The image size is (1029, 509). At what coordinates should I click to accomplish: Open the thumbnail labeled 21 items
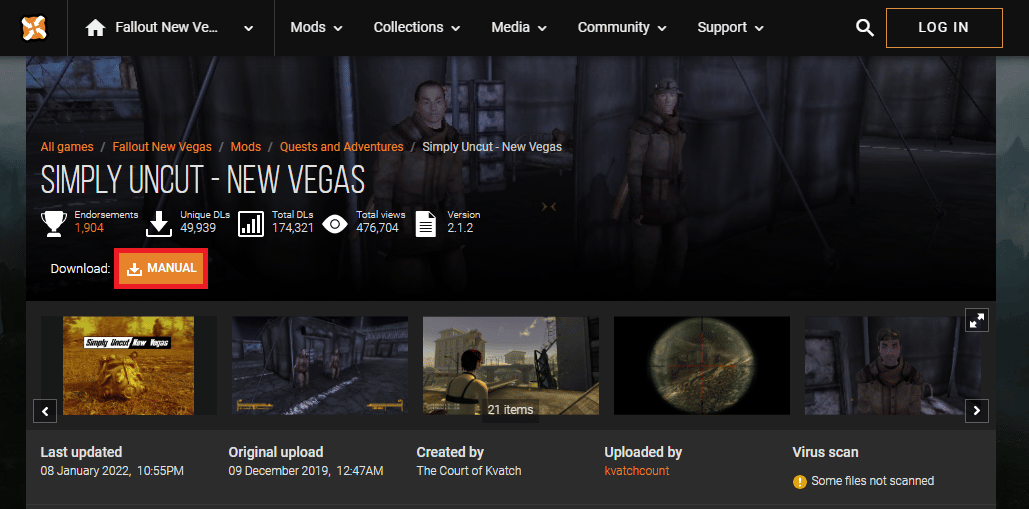pos(511,365)
